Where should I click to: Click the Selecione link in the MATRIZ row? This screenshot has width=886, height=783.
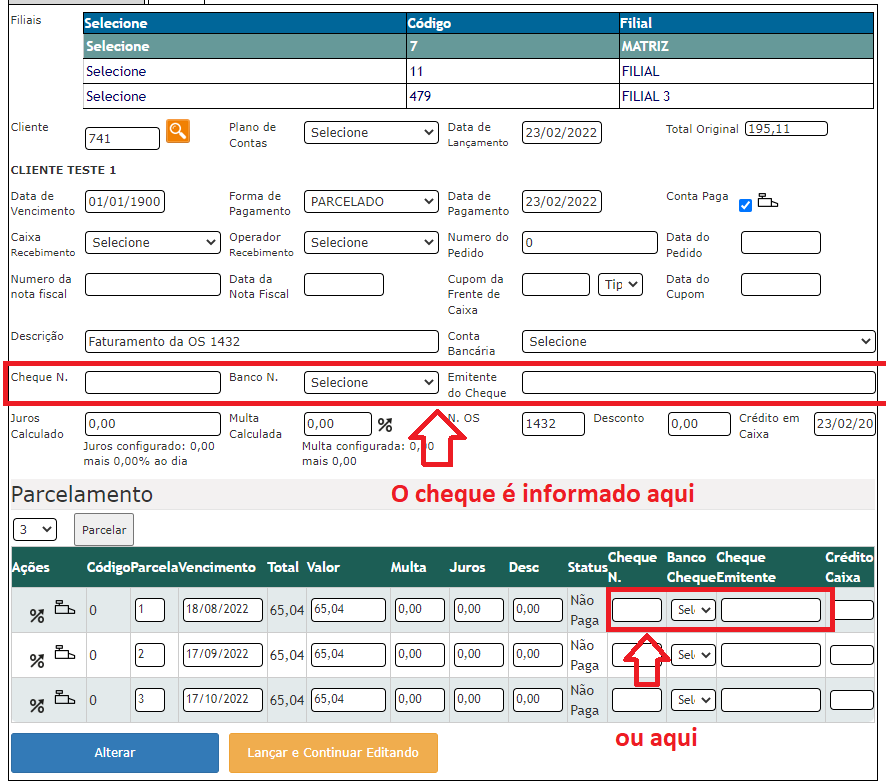point(118,46)
